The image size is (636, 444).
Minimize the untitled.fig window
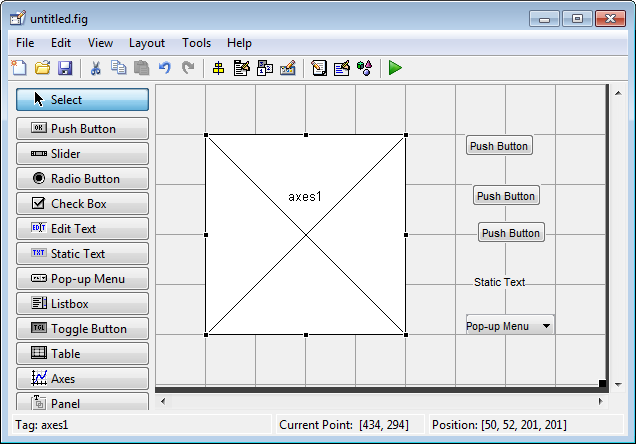(544, 19)
